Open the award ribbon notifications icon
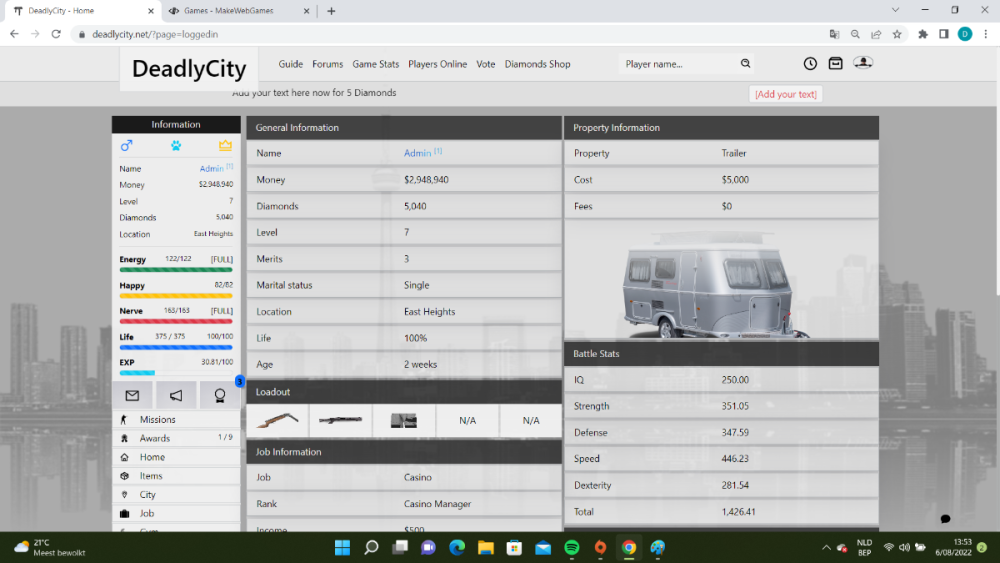 pos(219,395)
